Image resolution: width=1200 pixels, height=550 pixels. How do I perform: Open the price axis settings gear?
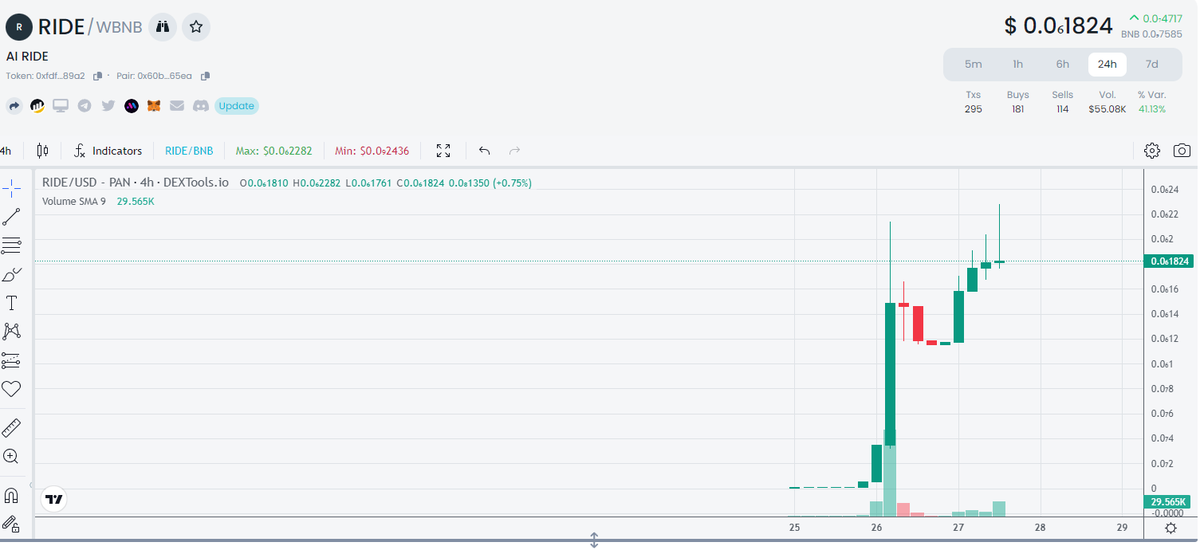coord(1171,527)
